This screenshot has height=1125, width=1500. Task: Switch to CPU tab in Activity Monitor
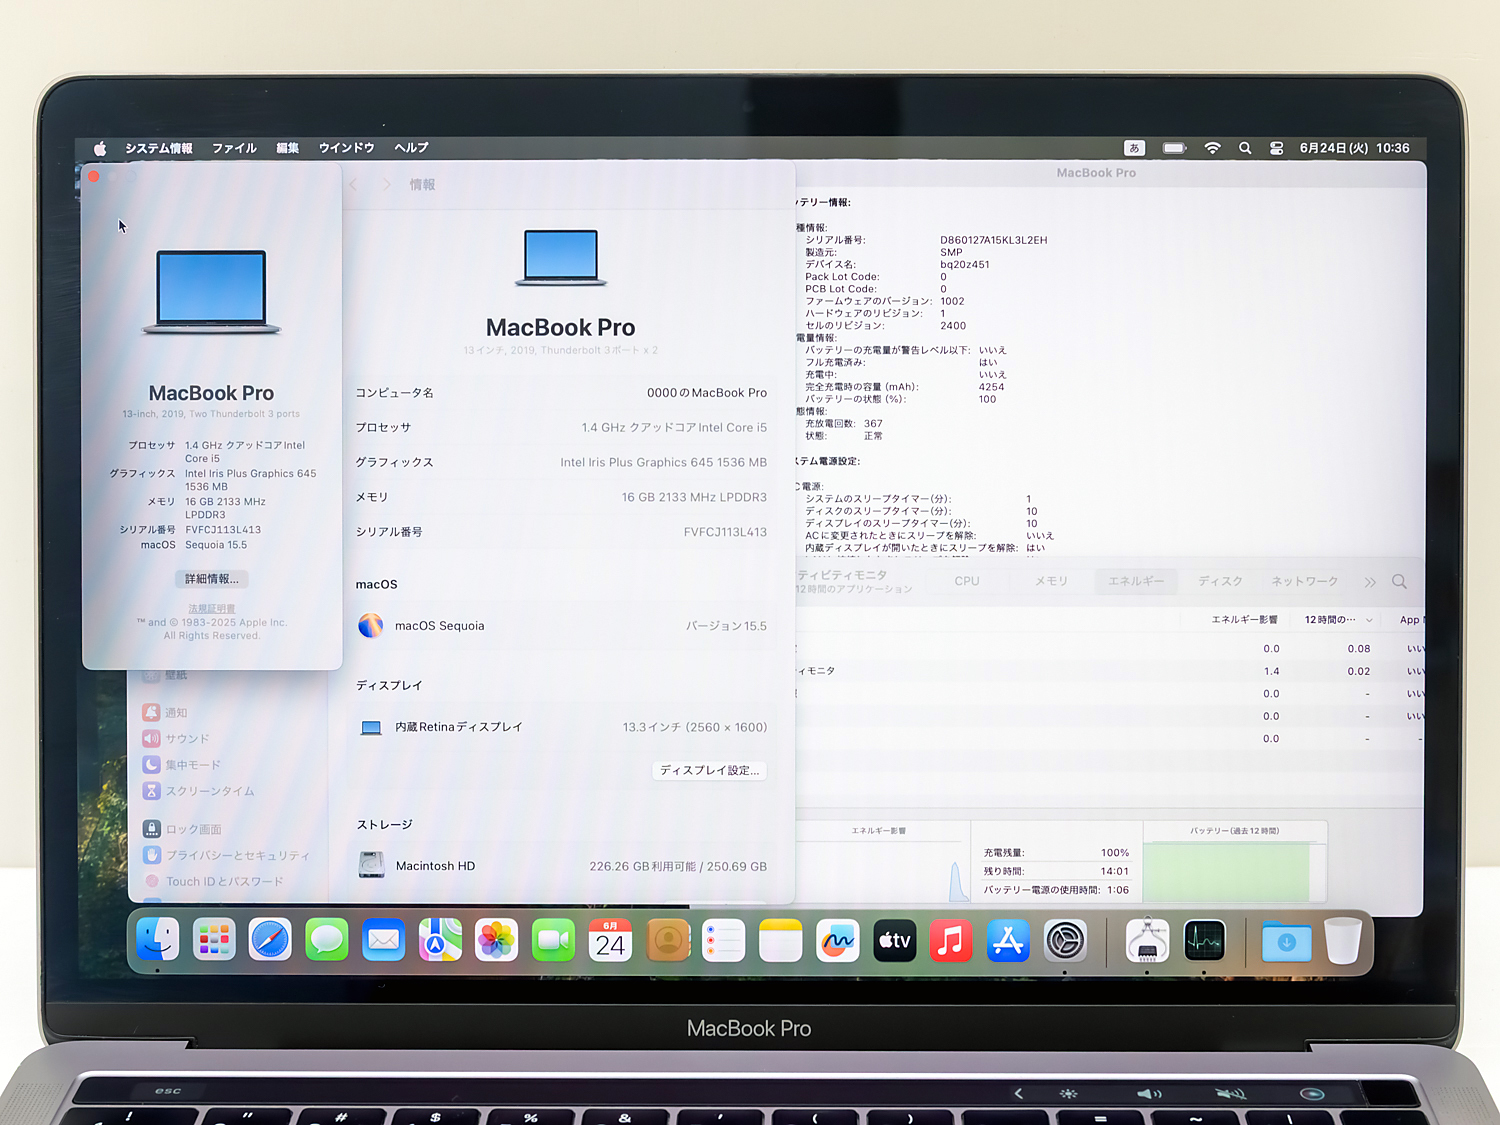pos(967,581)
